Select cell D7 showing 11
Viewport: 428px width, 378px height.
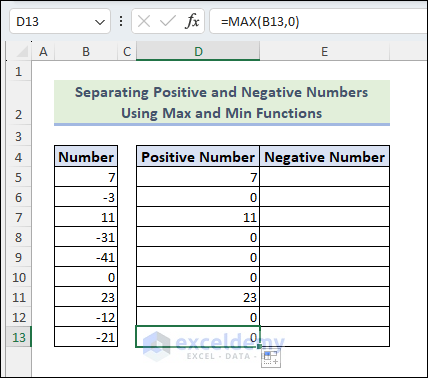pyautogui.click(x=198, y=217)
